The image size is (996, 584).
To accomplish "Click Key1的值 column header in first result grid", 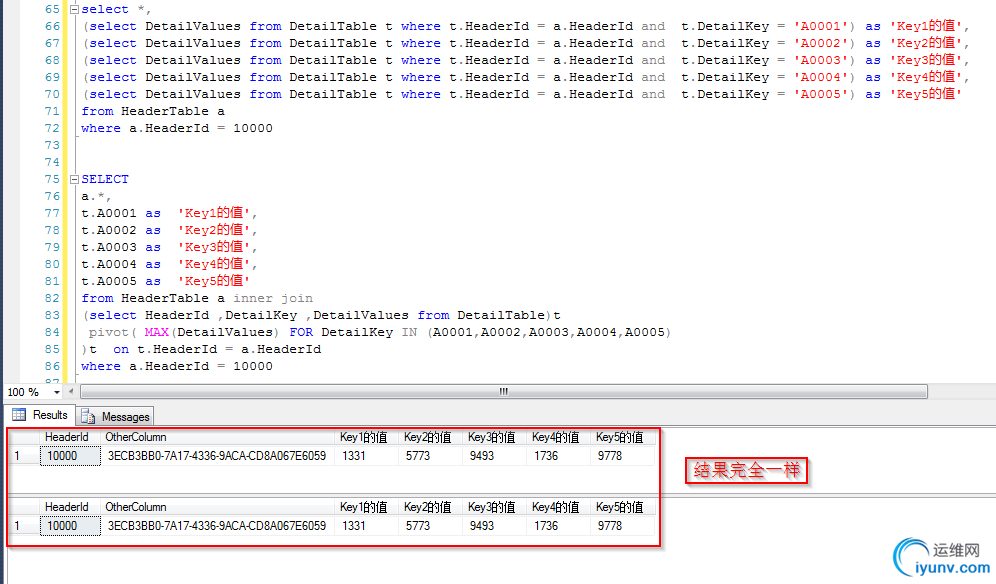I will [x=367, y=437].
